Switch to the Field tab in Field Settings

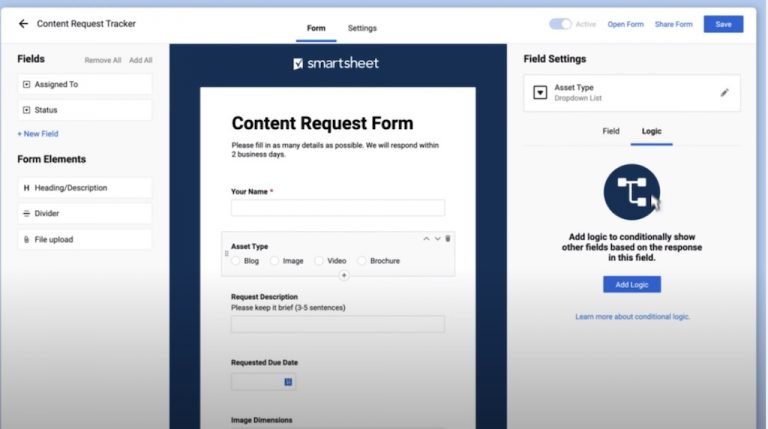coord(610,131)
